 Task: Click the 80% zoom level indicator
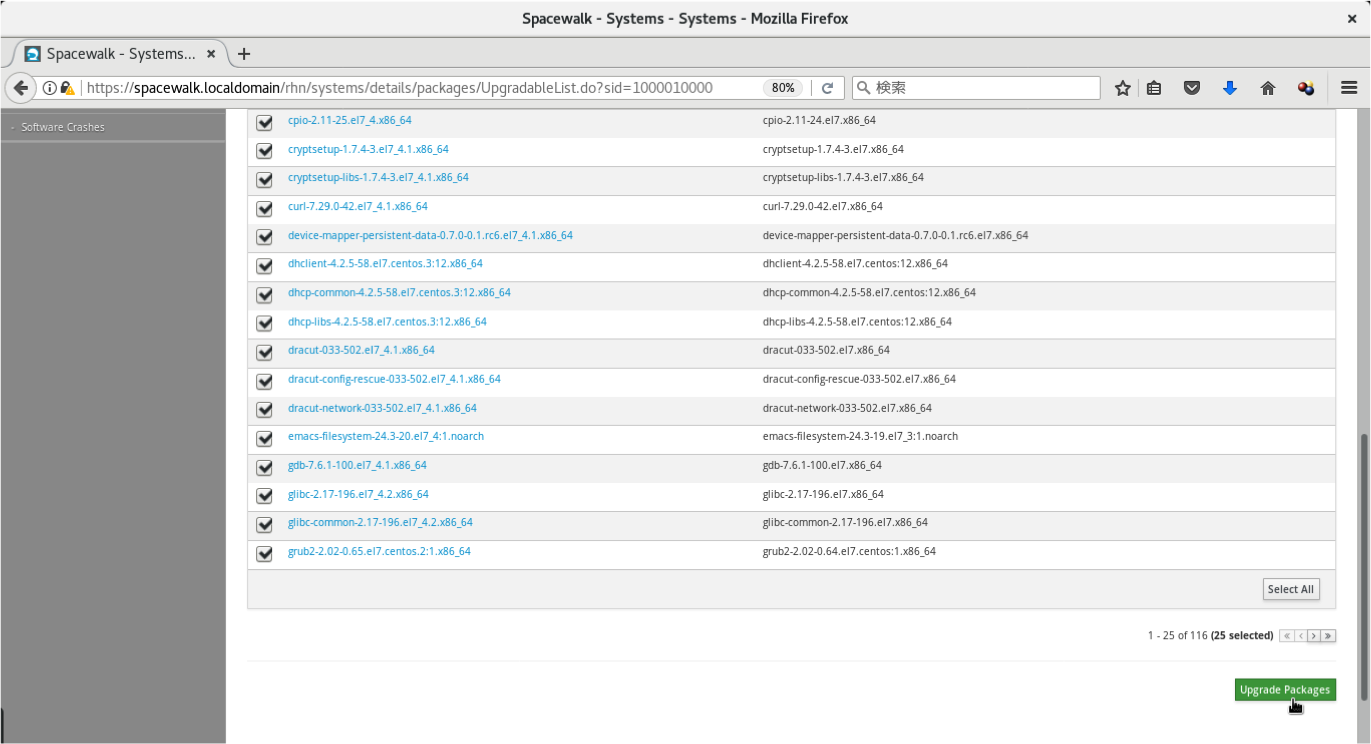point(783,88)
